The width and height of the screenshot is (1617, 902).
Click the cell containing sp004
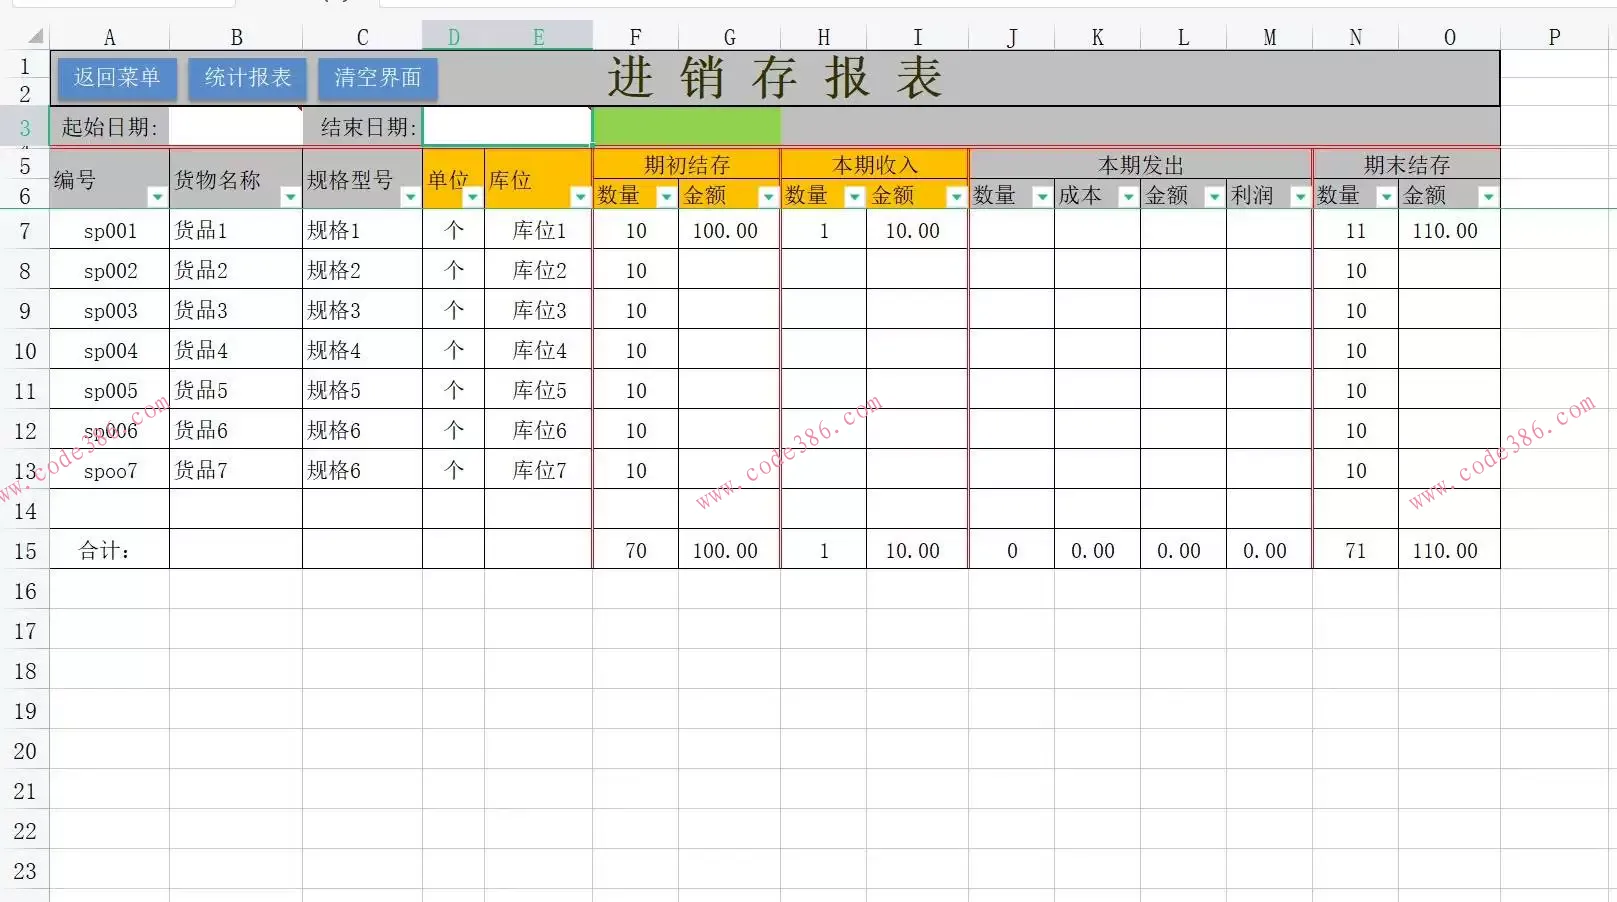(x=110, y=351)
